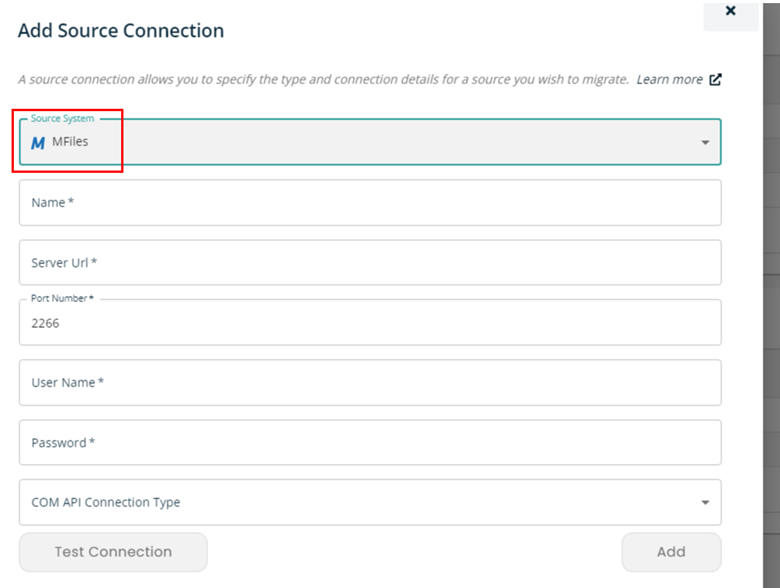
Task: Close the Add Source Connection dialog
Action: click(x=730, y=11)
